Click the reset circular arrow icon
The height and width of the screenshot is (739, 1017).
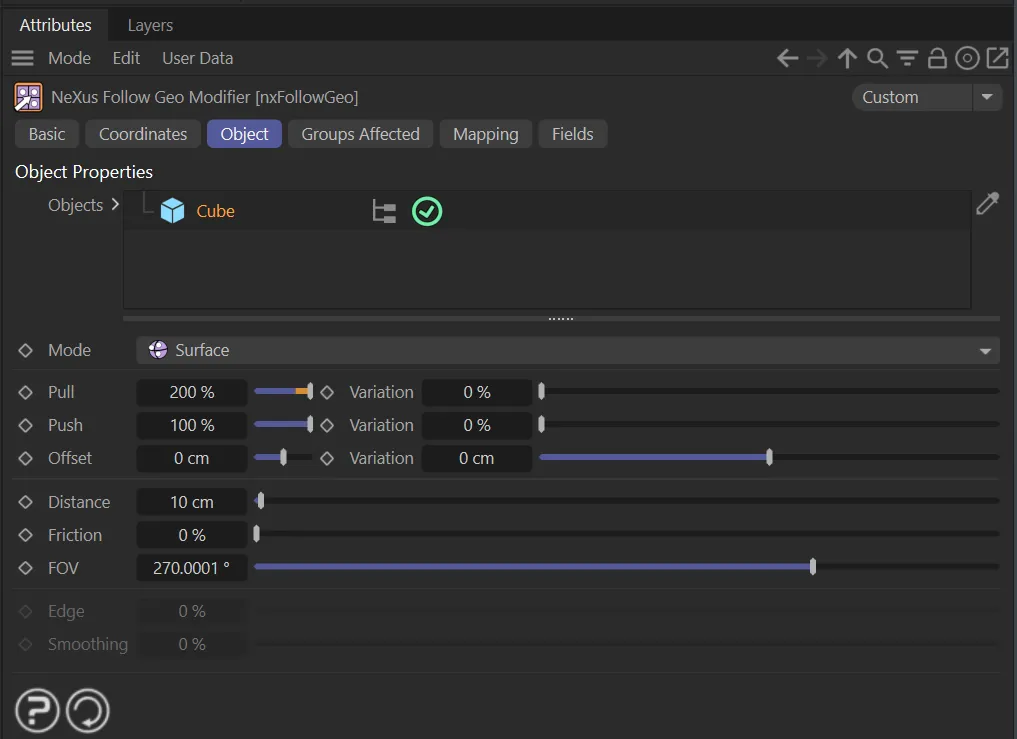pyautogui.click(x=88, y=712)
